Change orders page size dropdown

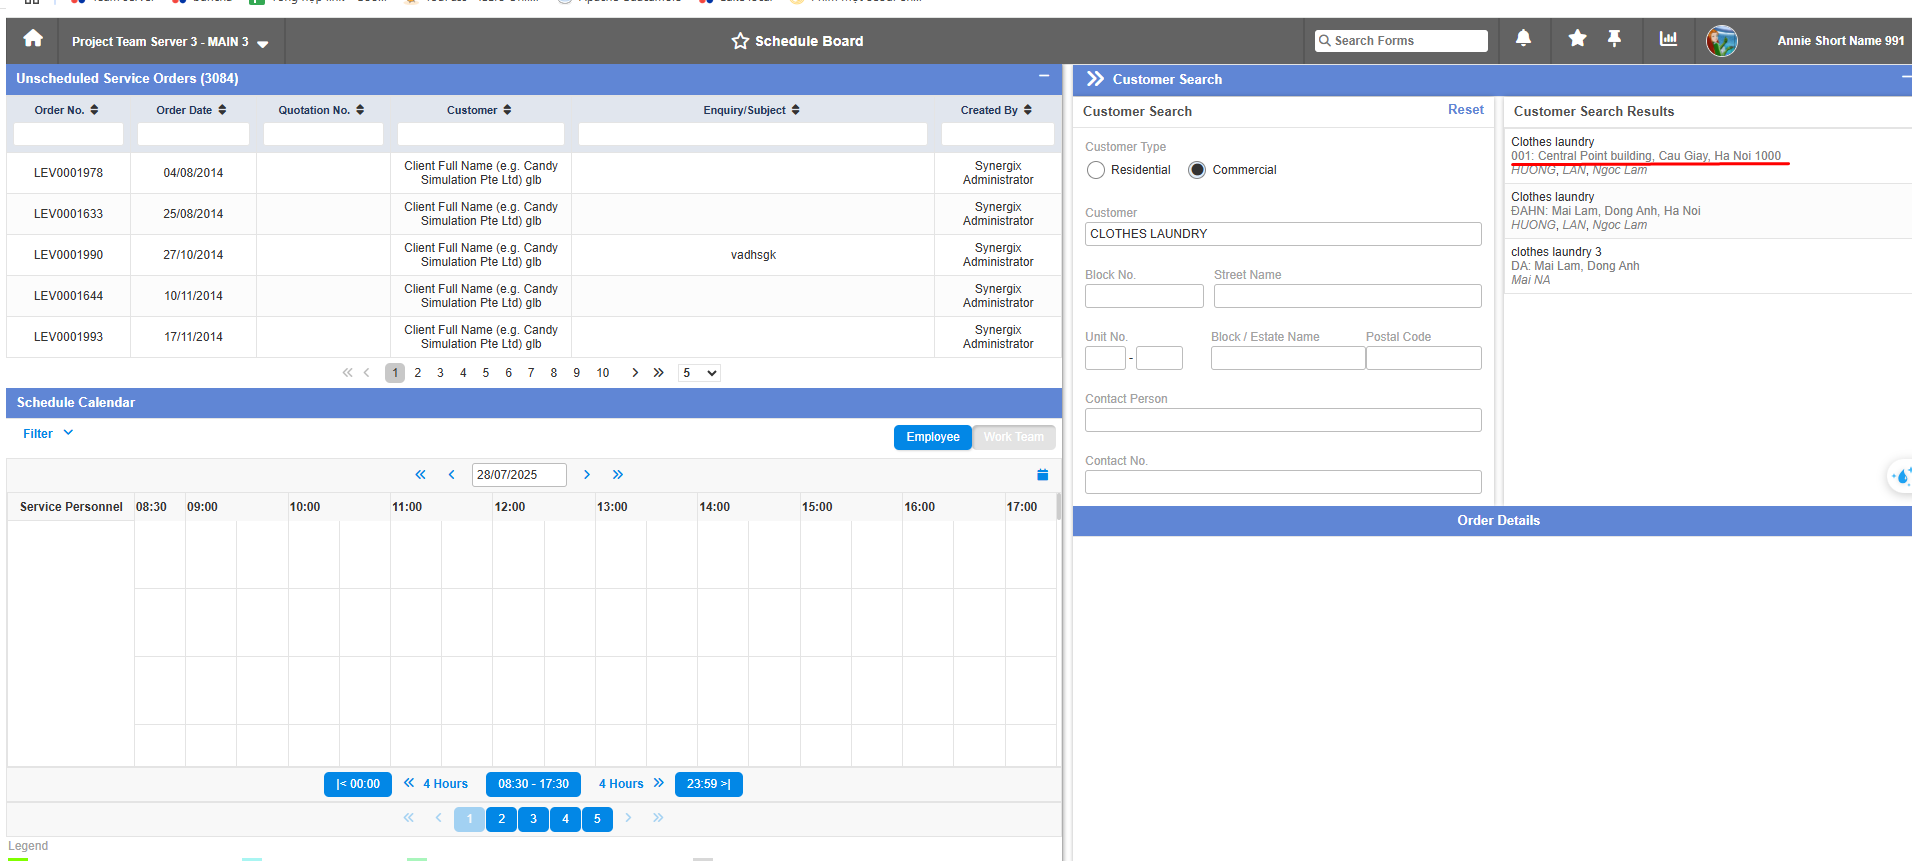click(699, 373)
